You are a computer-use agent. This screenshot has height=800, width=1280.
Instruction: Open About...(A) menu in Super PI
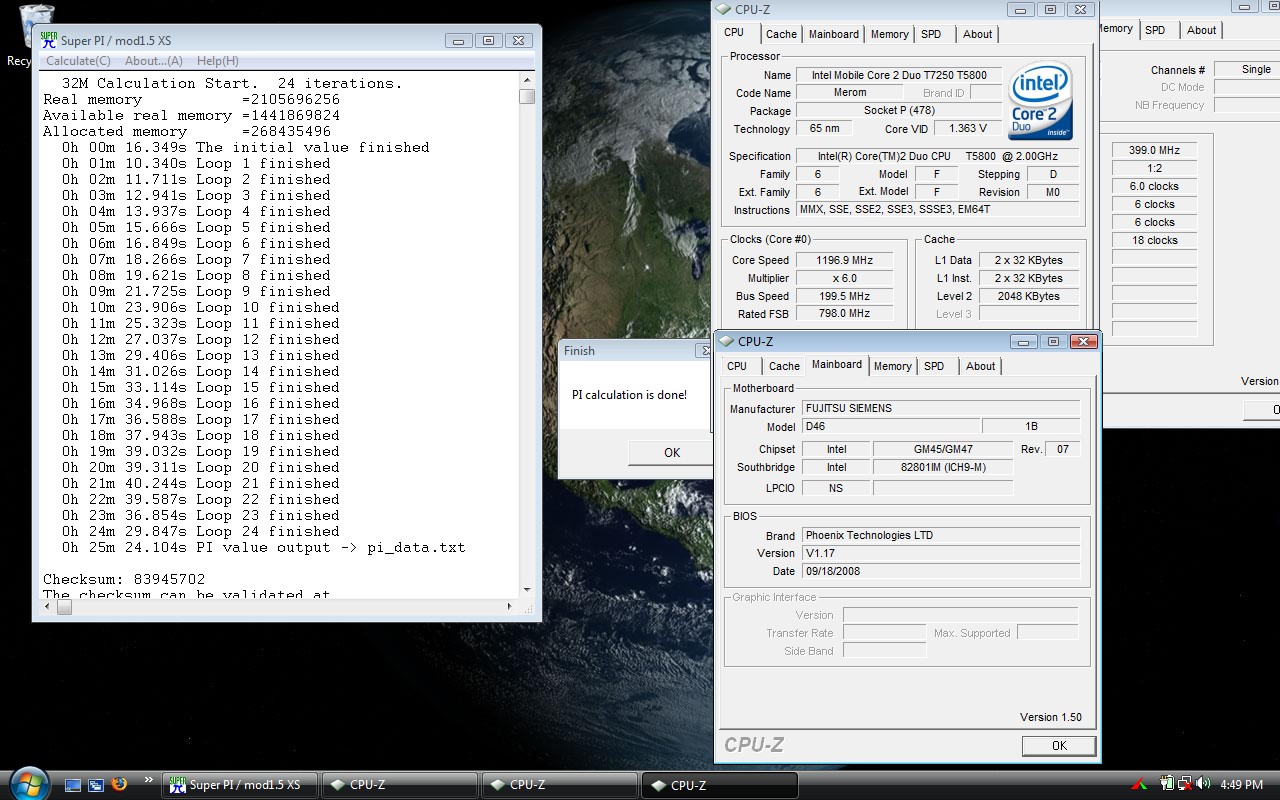point(154,61)
